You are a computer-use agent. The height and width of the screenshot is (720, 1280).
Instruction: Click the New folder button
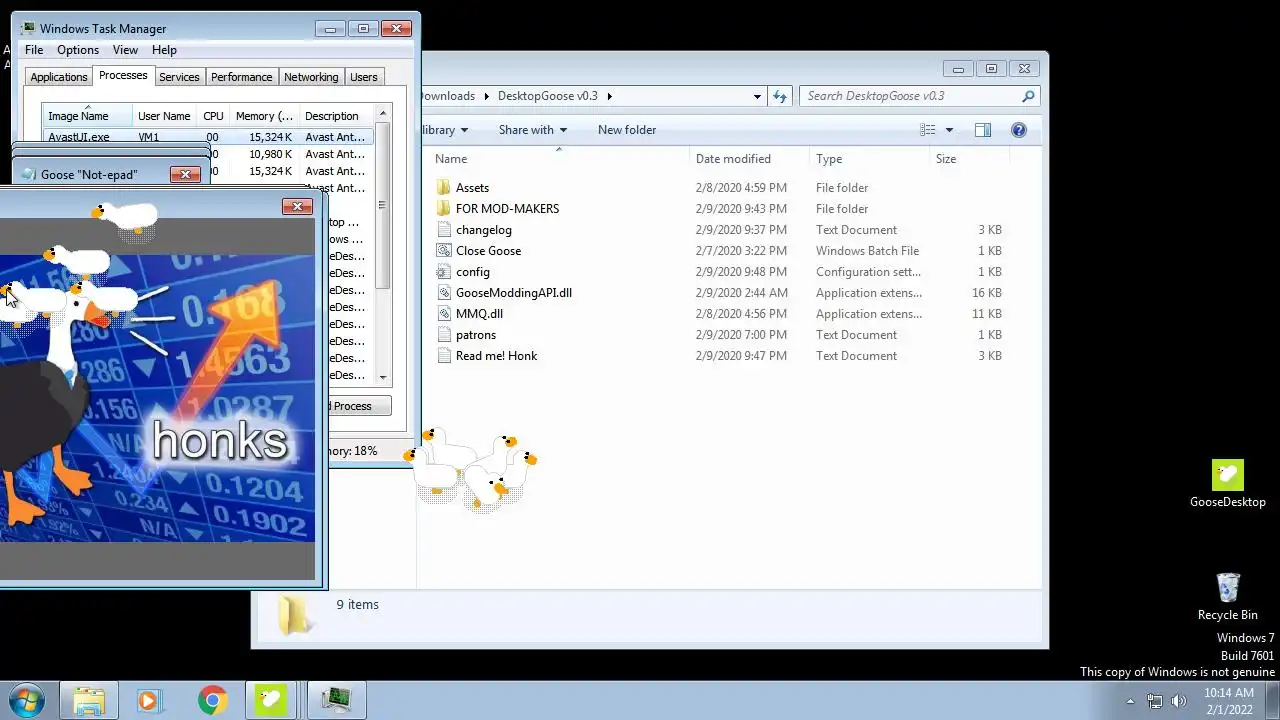pyautogui.click(x=627, y=130)
